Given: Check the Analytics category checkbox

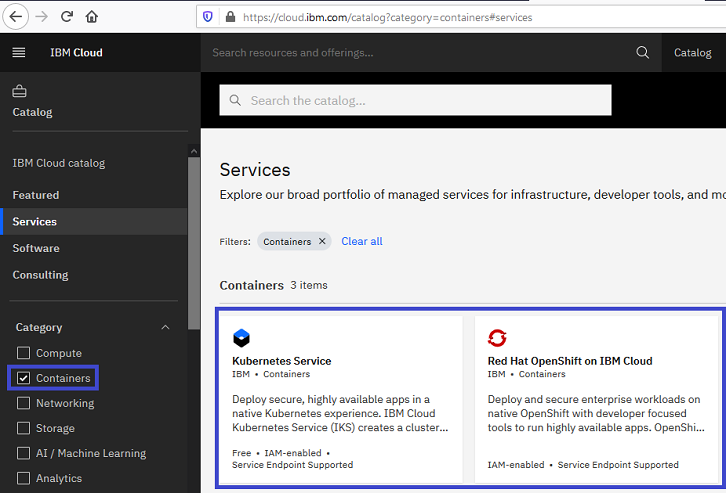Looking at the screenshot, I should click(23, 478).
